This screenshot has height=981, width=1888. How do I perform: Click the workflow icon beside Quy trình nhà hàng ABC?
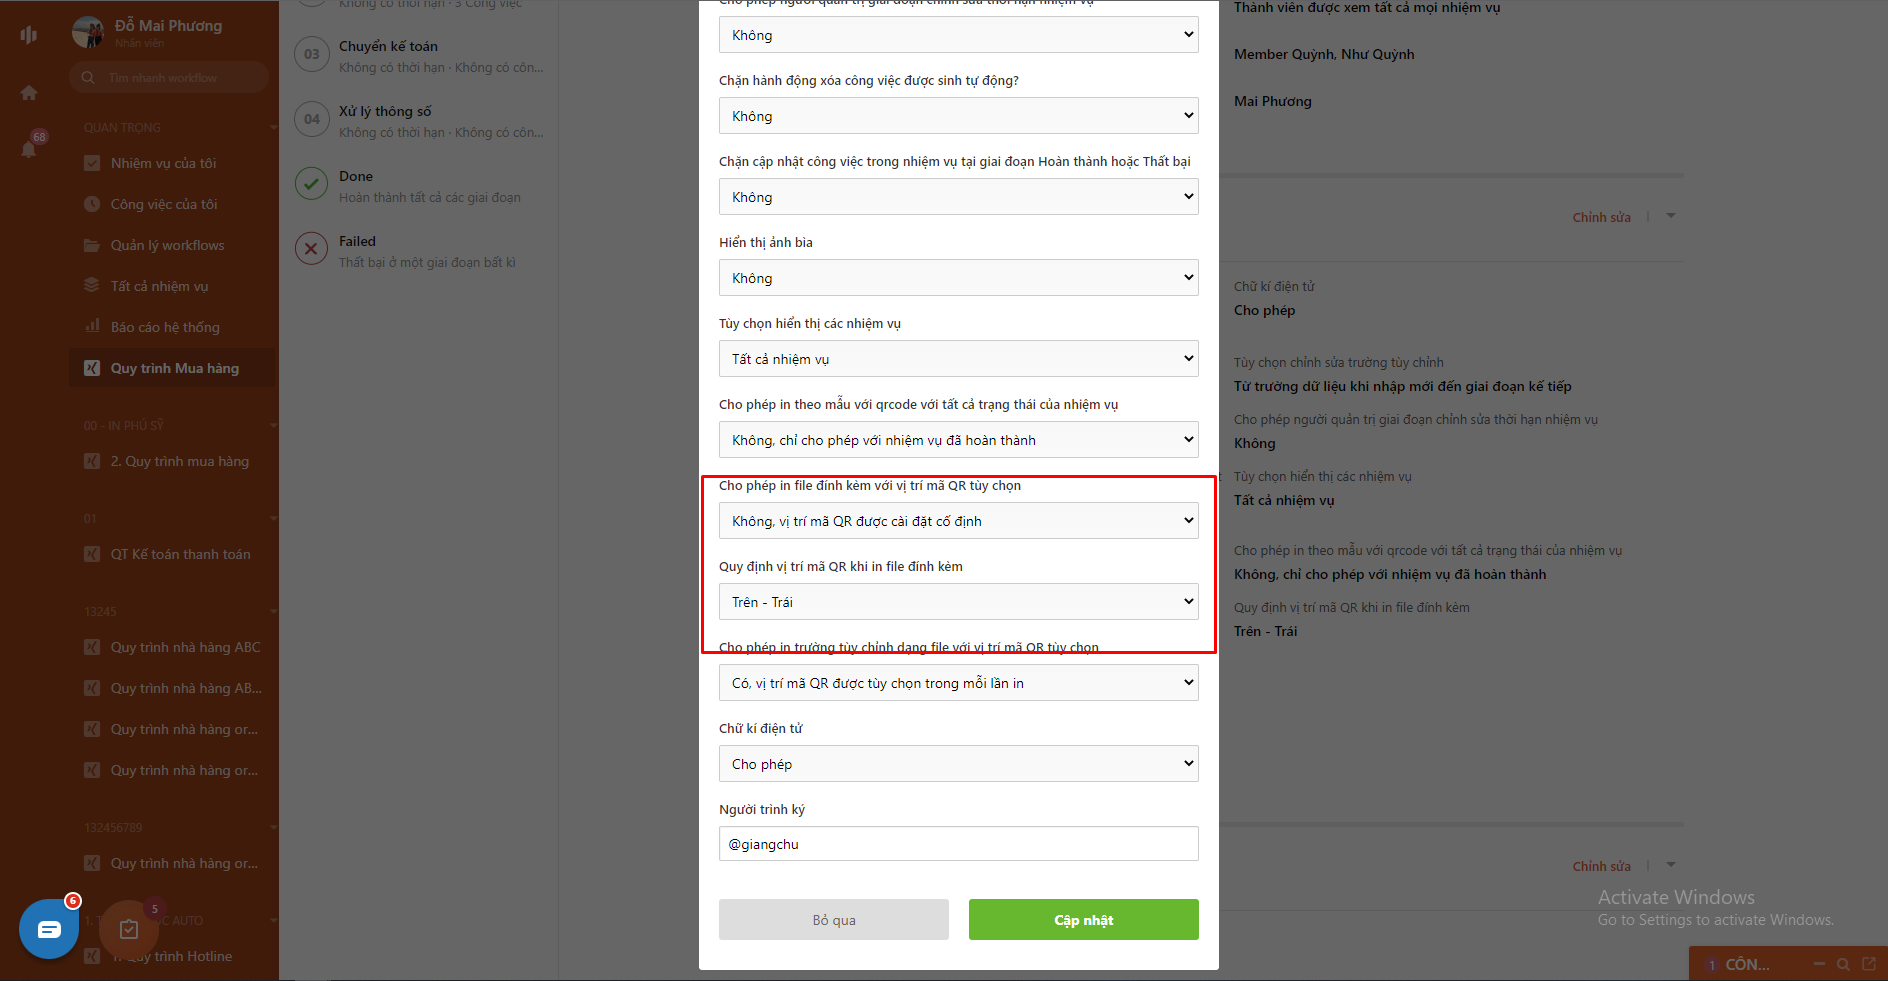92,647
